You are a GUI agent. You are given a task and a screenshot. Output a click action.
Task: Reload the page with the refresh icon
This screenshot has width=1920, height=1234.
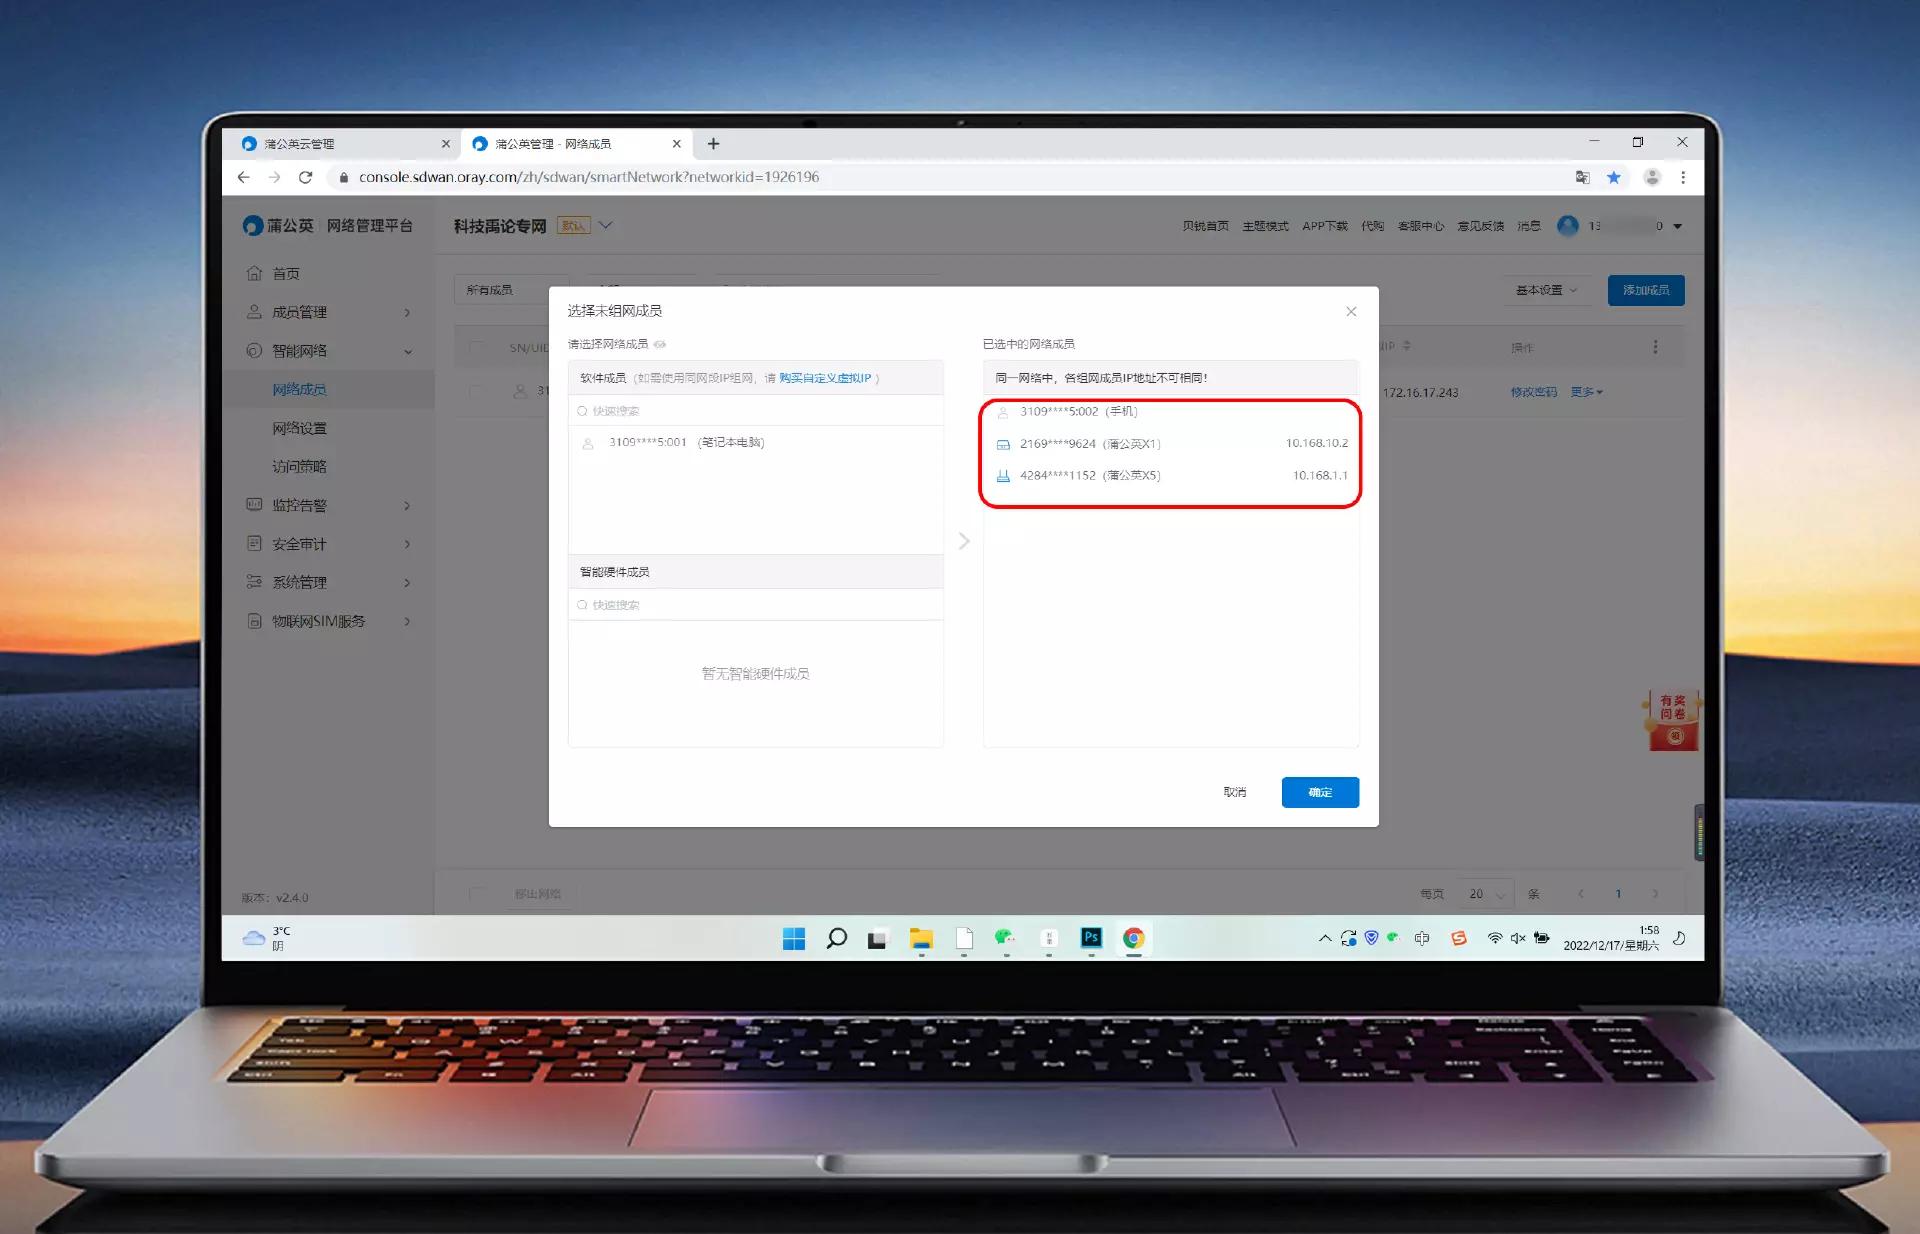[306, 177]
